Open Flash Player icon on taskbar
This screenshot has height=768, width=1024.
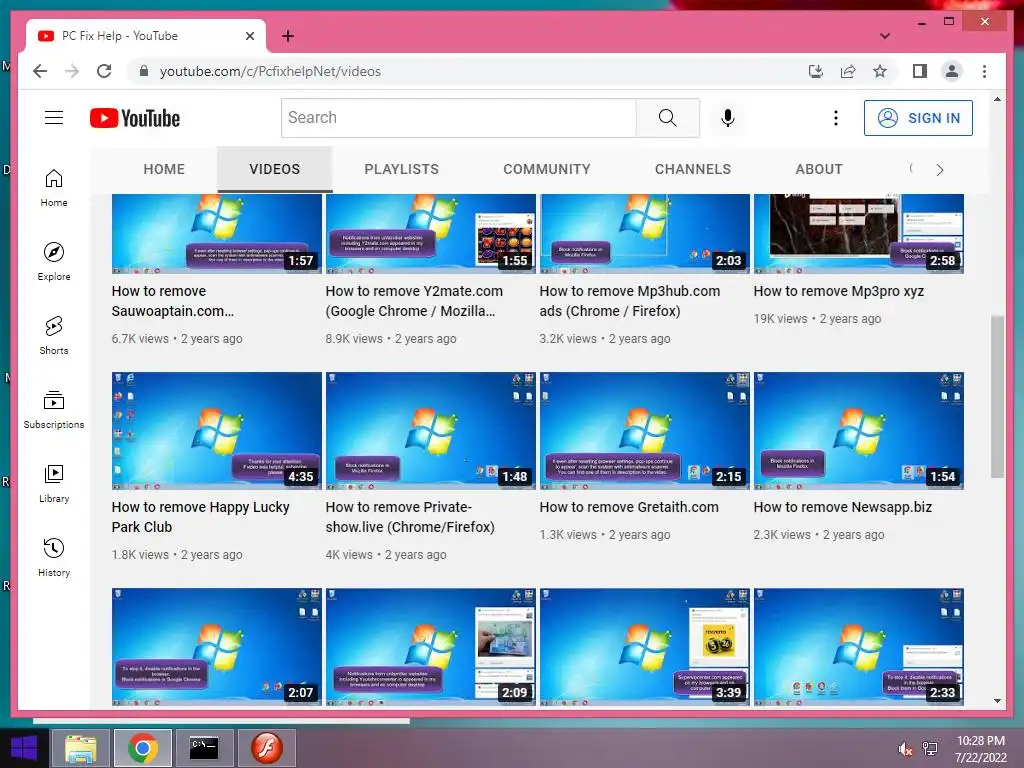pyautogui.click(x=266, y=748)
